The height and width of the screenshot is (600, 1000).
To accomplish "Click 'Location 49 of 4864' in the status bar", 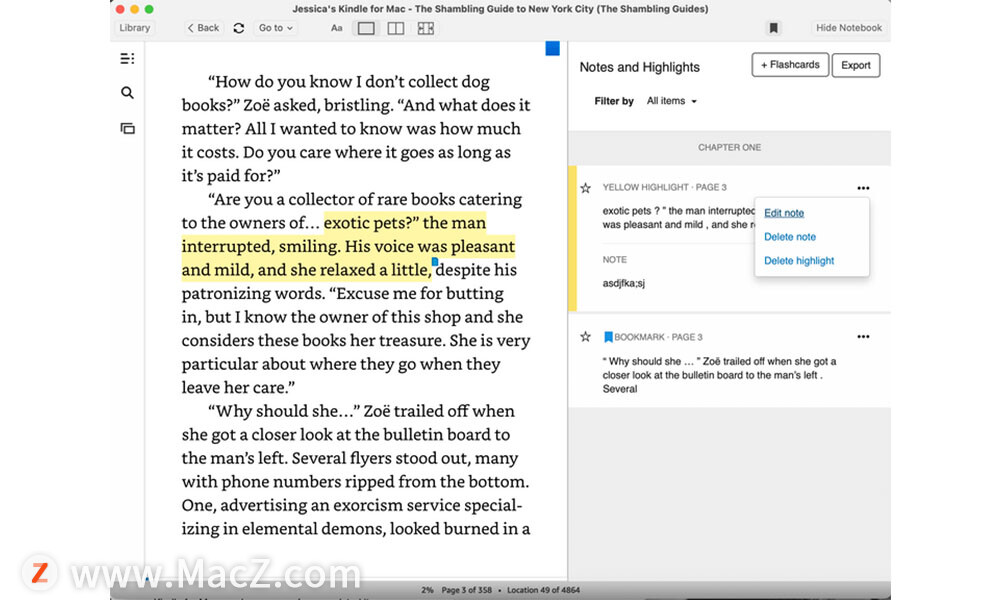I will [x=543, y=590].
